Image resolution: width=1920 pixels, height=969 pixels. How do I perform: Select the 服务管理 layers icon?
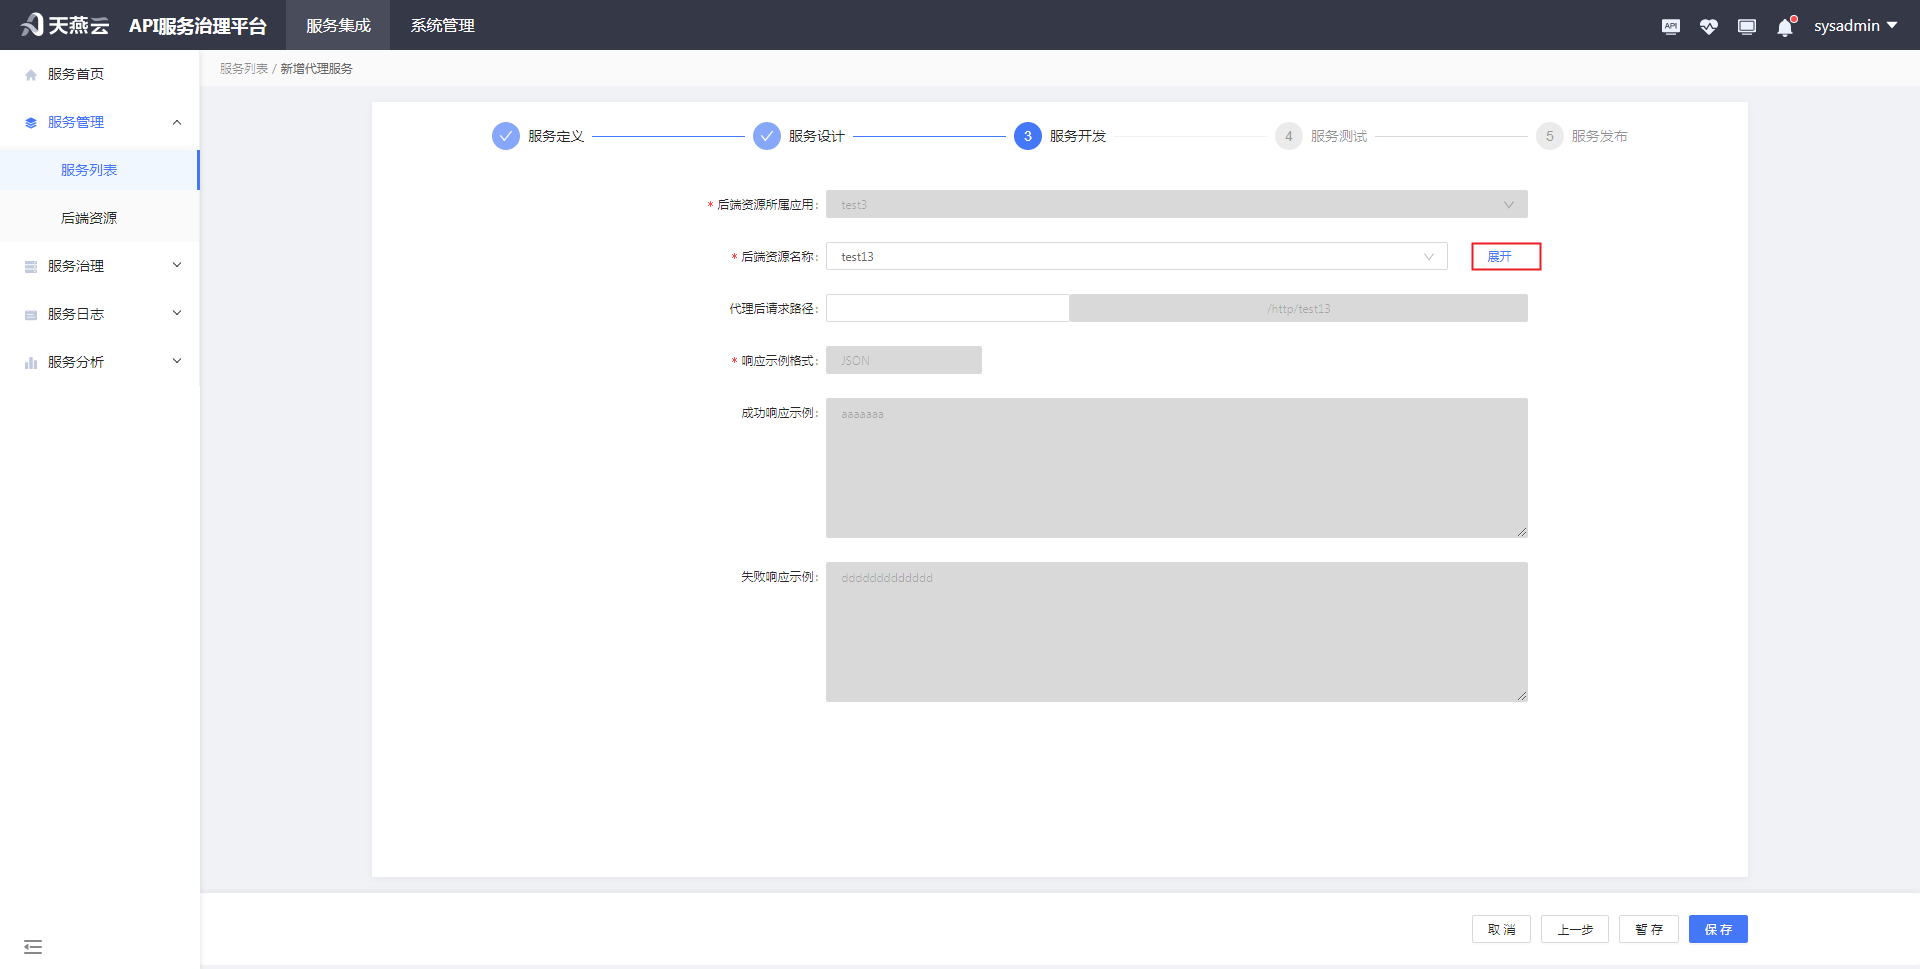[x=29, y=121]
